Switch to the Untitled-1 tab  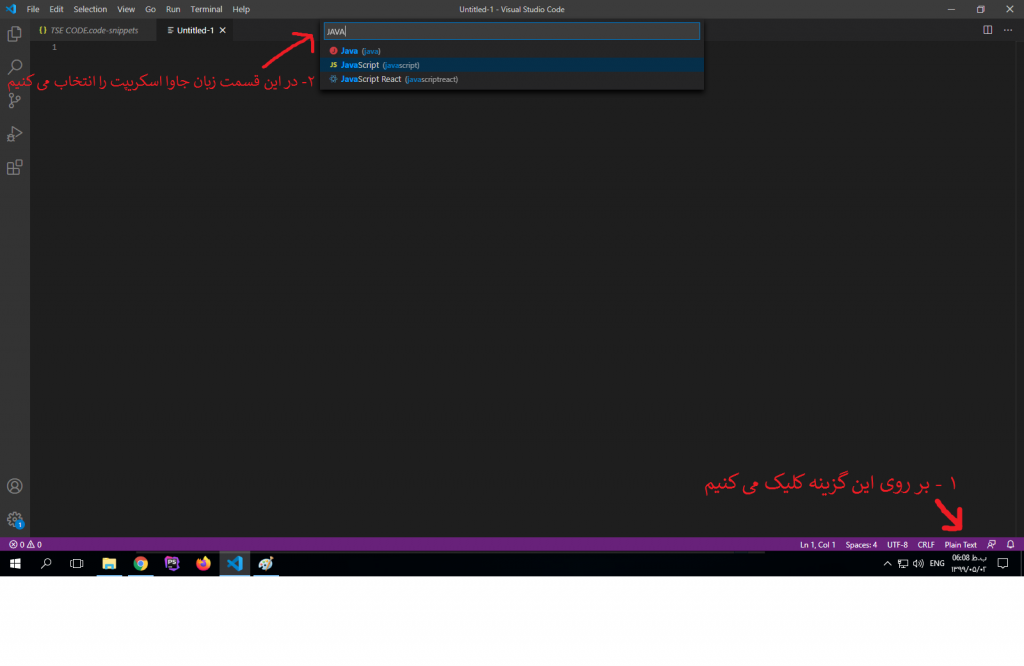click(195, 30)
